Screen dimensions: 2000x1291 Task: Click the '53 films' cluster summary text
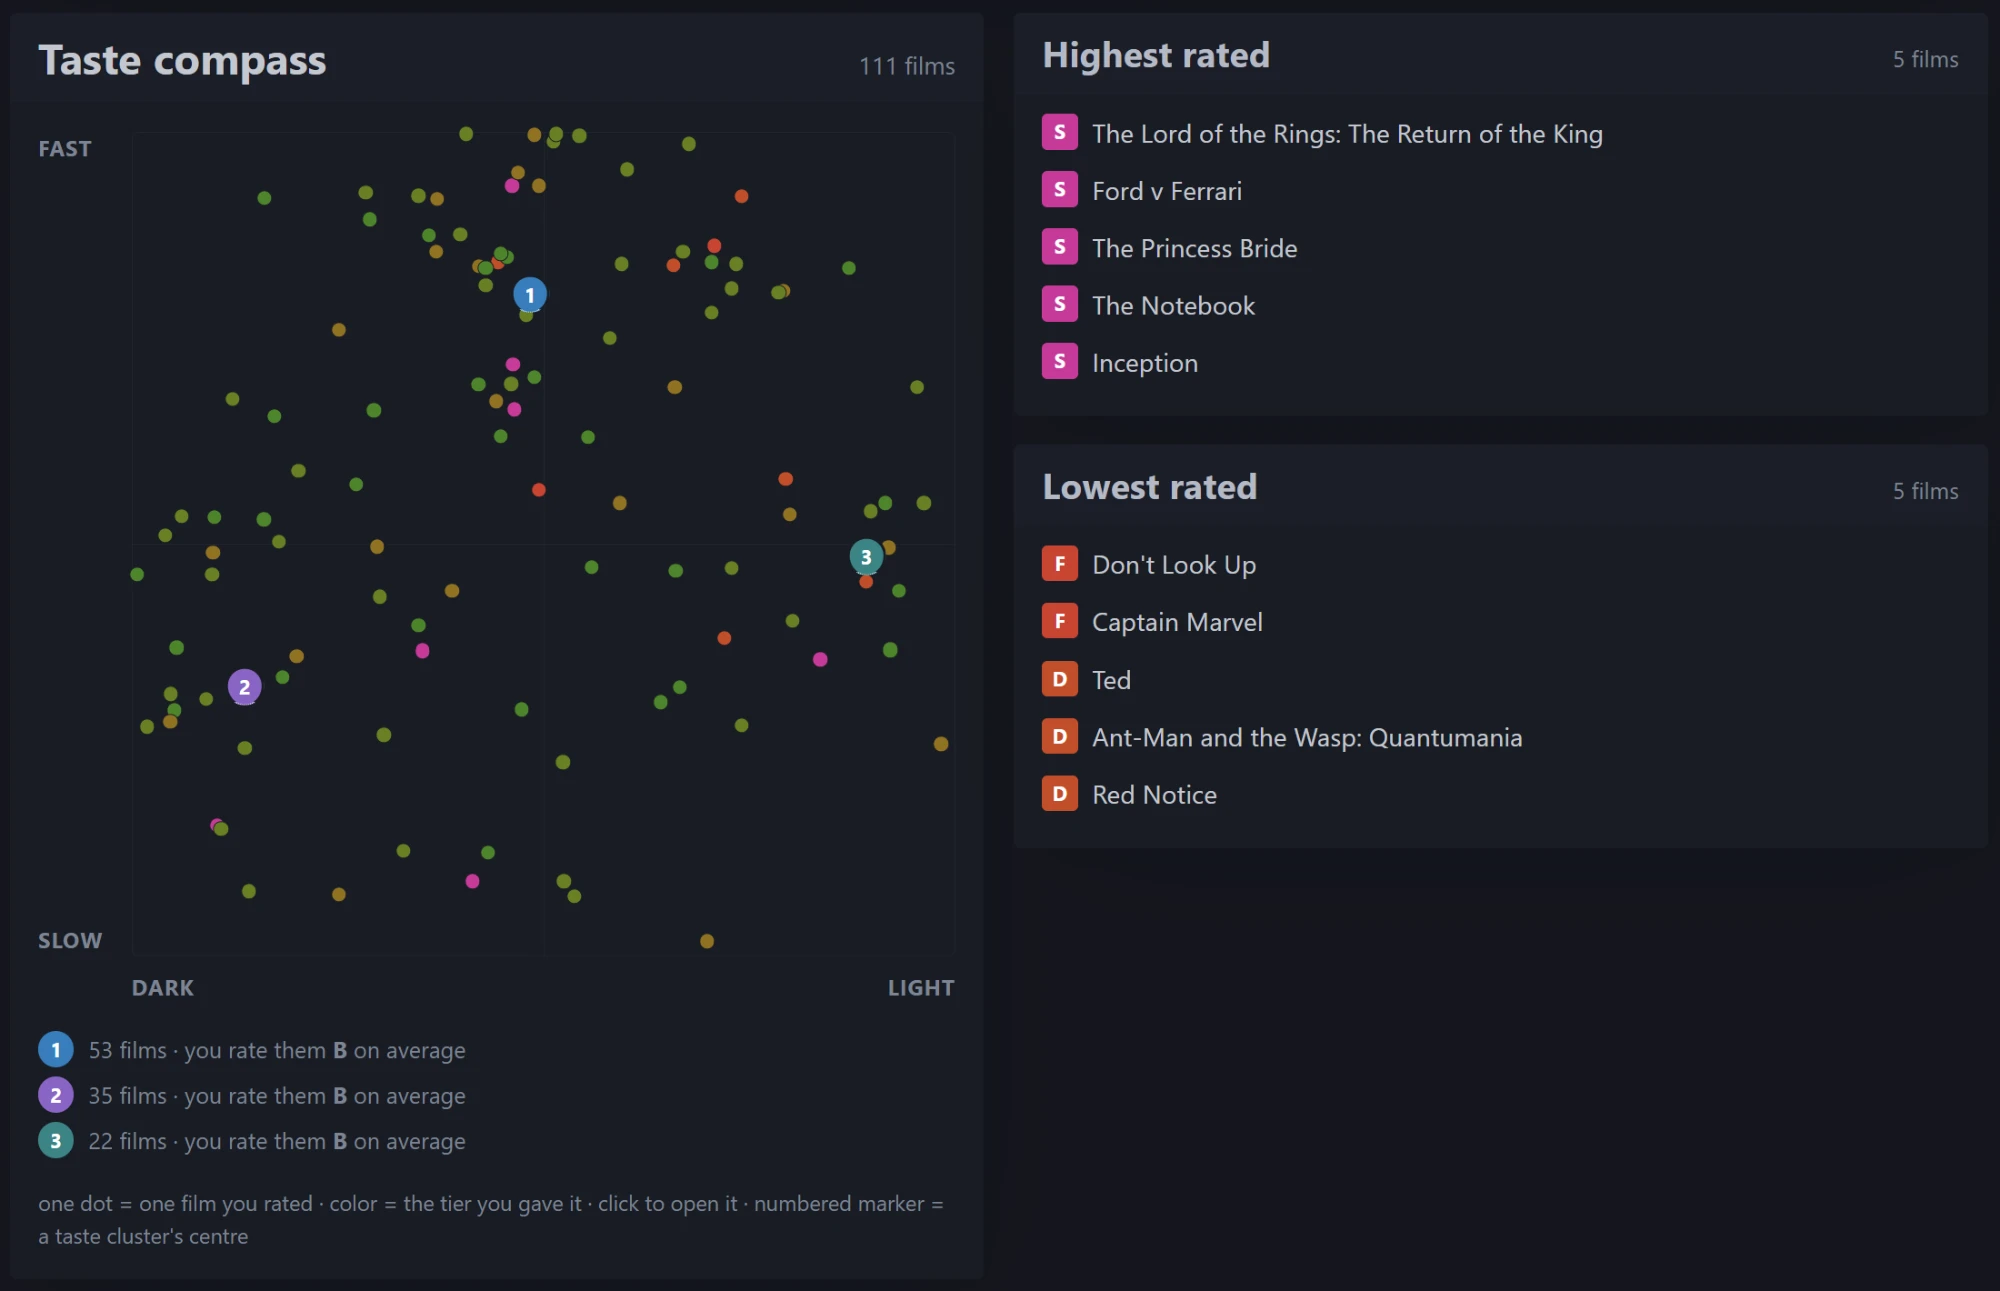click(277, 1051)
